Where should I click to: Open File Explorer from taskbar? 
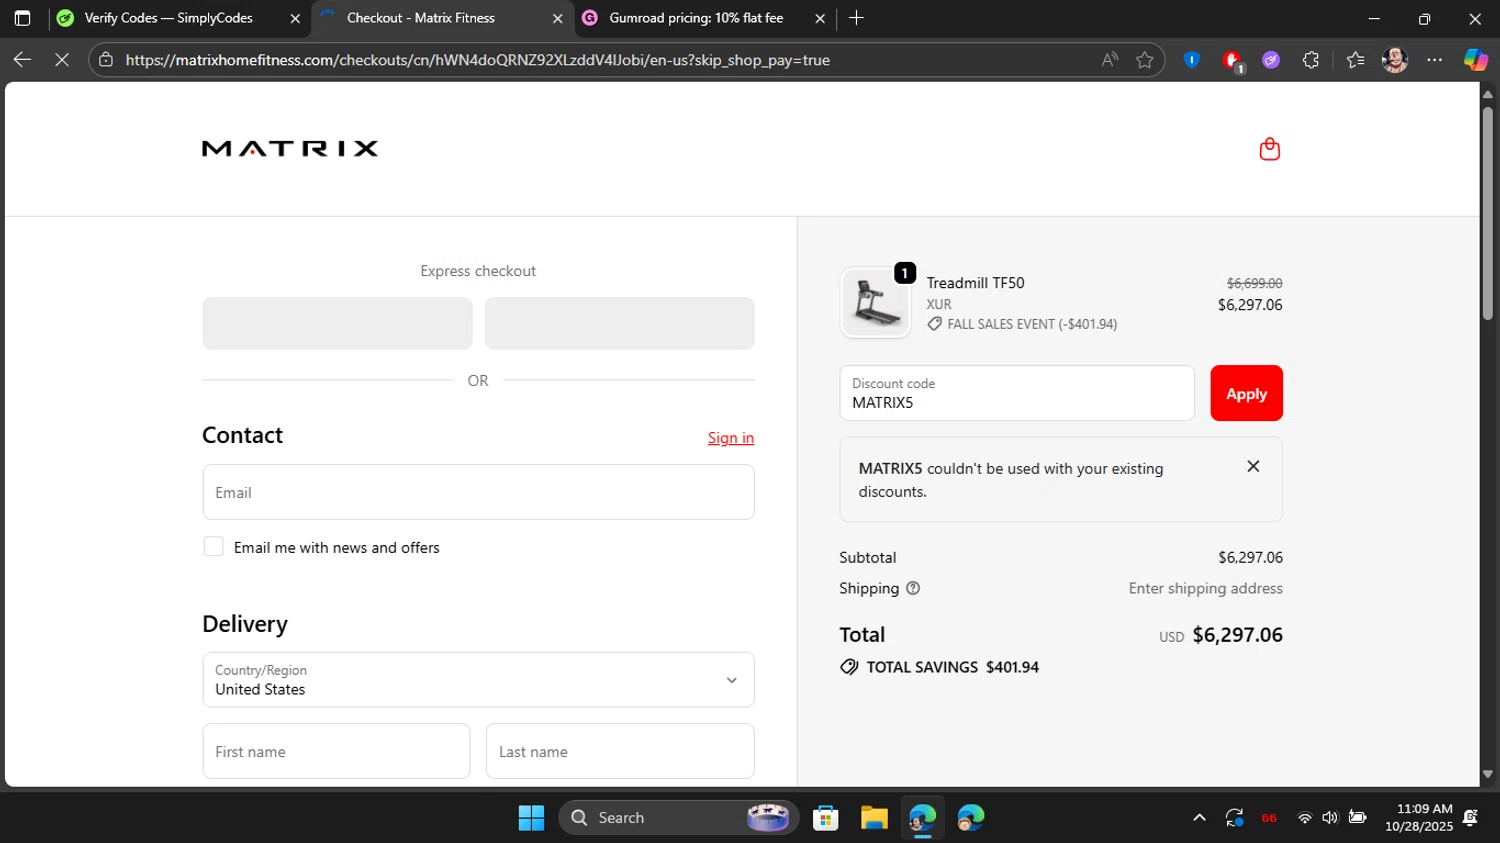point(874,818)
